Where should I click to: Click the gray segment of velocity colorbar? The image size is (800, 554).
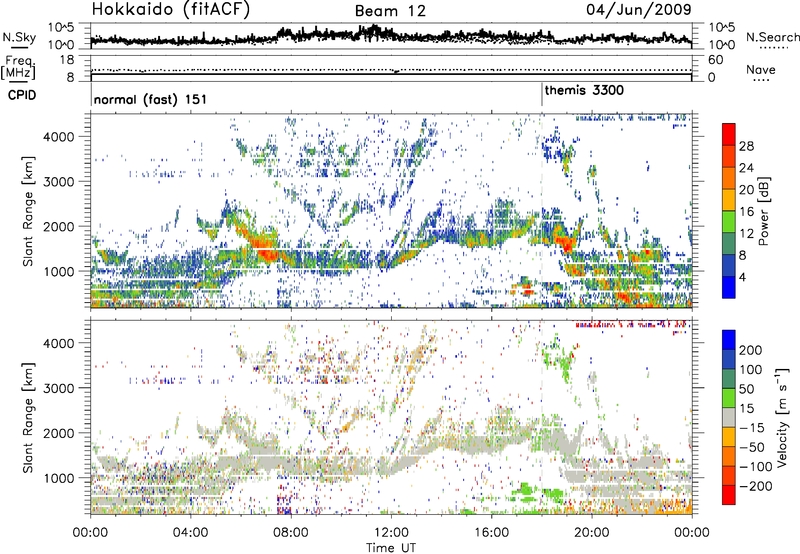point(729,418)
